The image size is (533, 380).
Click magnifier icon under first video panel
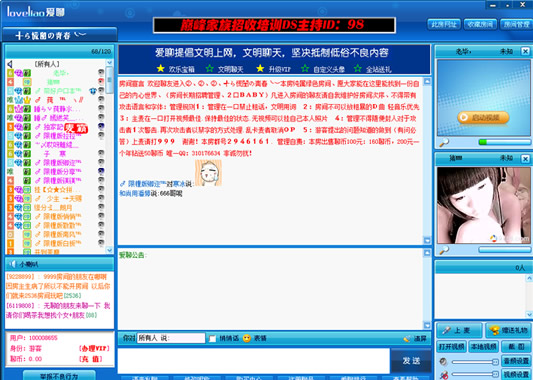[444, 143]
